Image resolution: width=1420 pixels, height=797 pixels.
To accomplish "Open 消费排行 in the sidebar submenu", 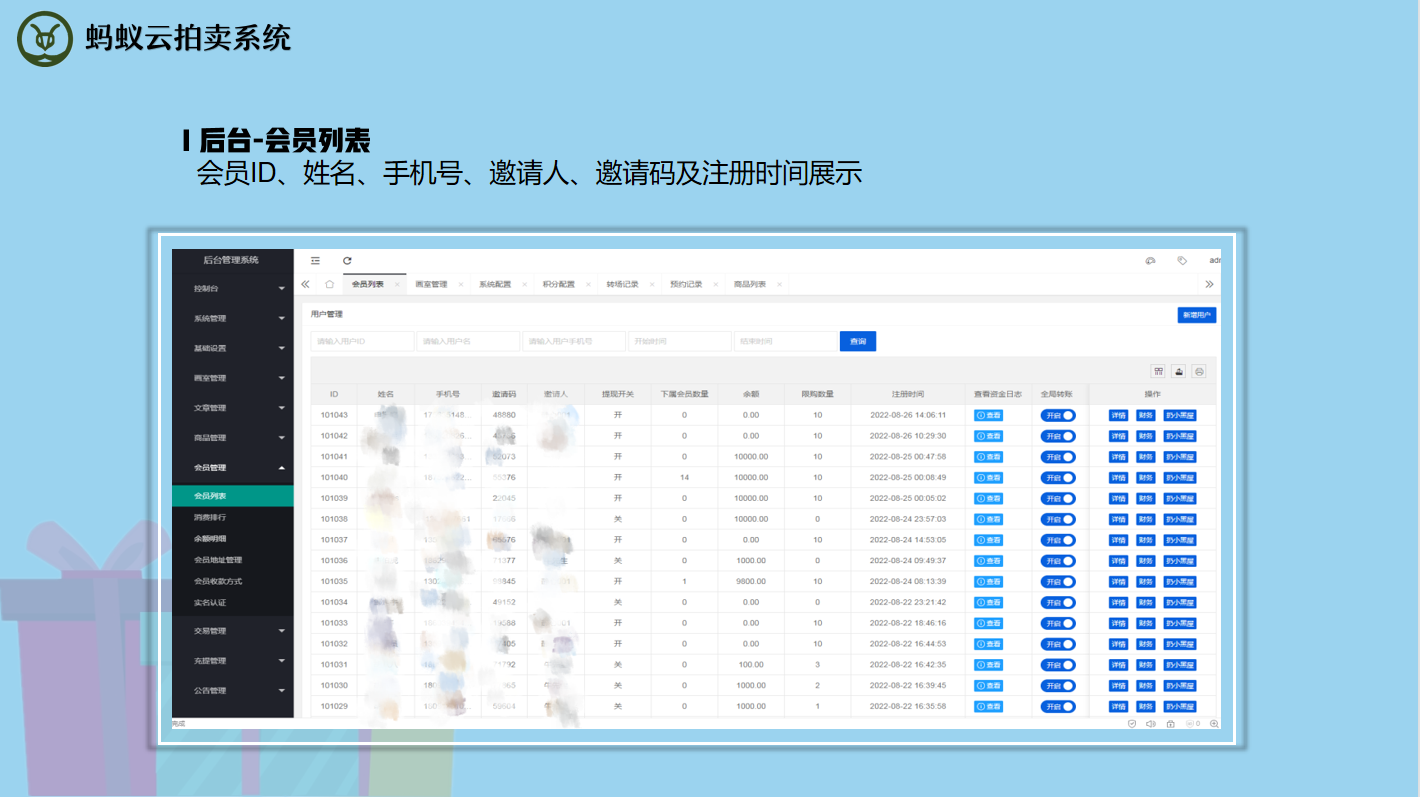I will 210,518.
